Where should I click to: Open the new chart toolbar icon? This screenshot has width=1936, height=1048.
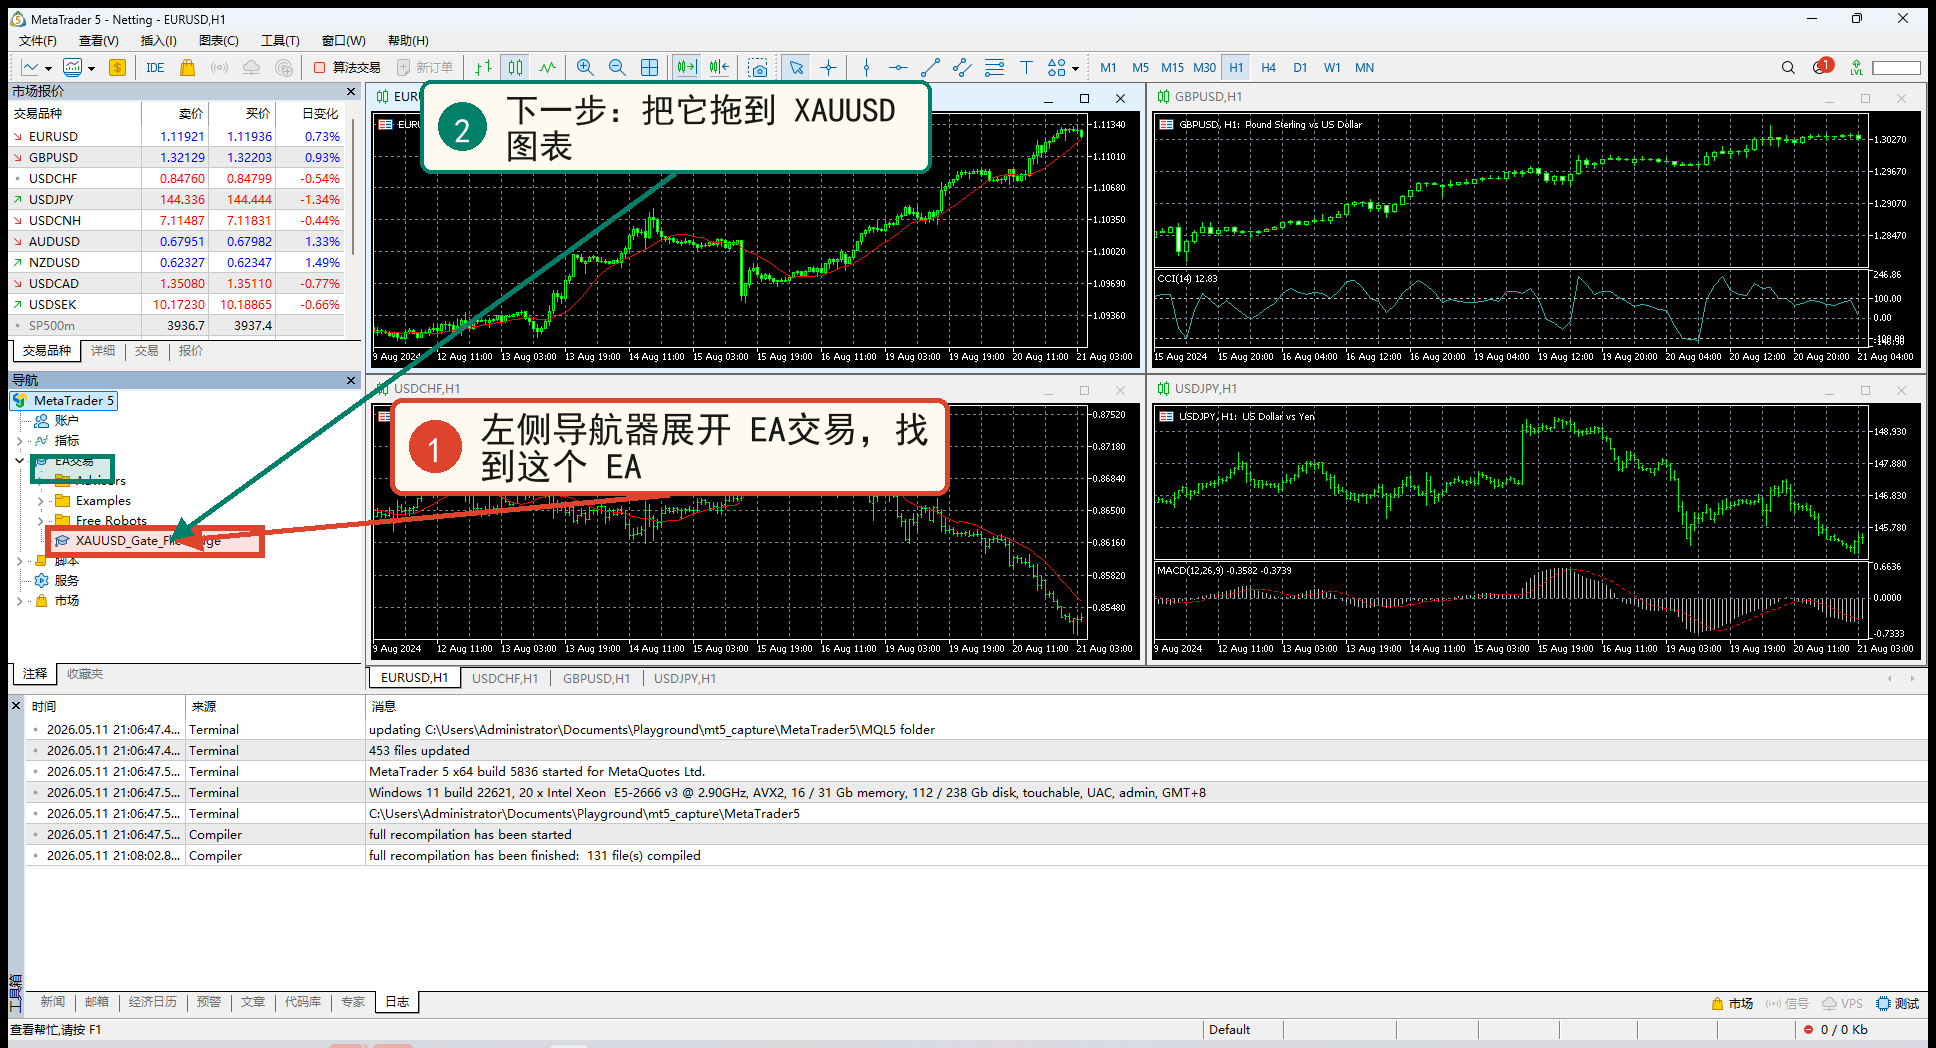(30, 67)
